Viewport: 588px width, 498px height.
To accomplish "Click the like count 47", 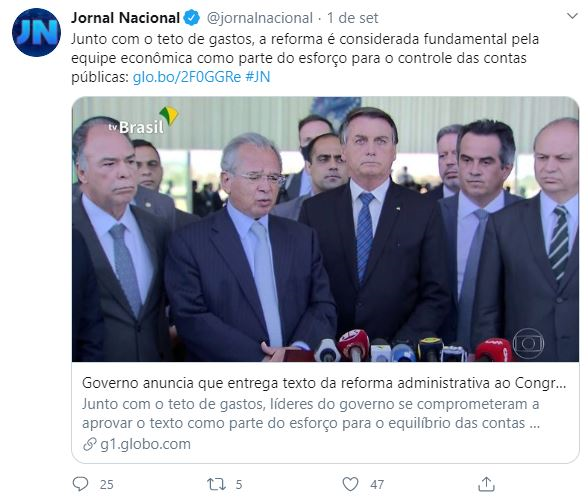I will point(377,484).
